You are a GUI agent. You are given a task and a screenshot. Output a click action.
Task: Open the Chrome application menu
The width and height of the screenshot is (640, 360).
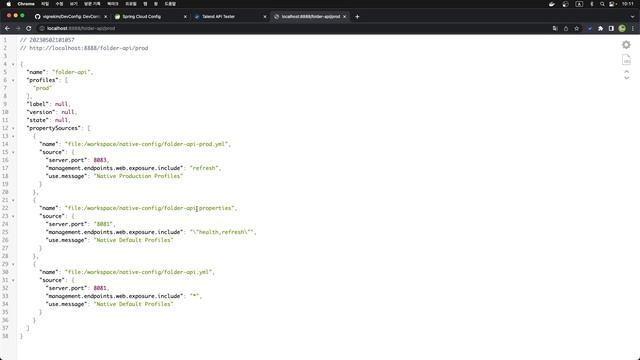point(26,4)
